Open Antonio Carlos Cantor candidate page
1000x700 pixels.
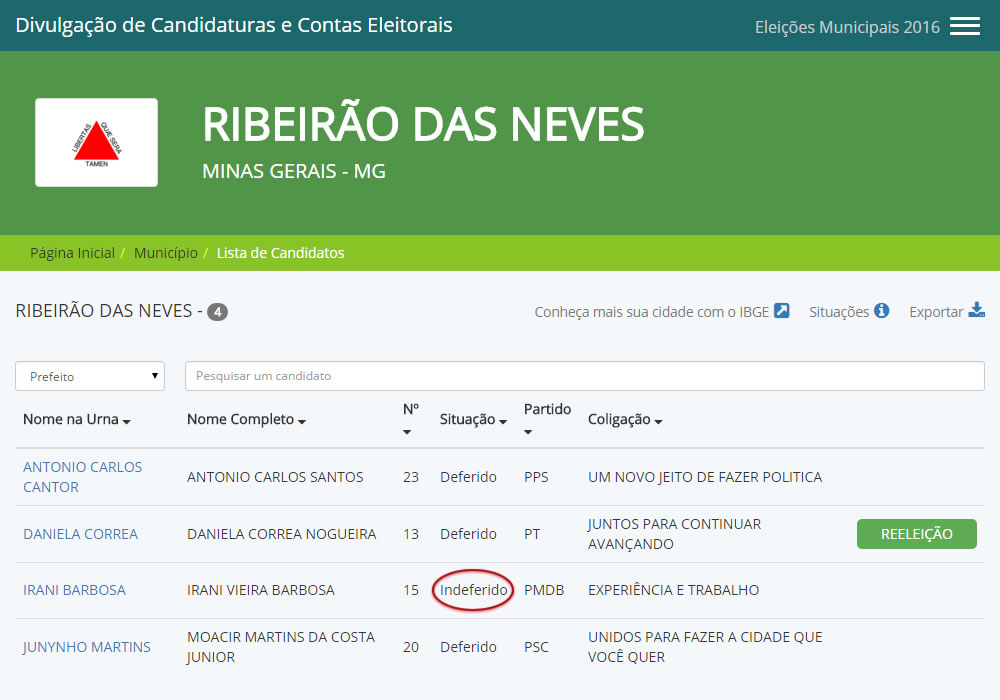tap(82, 477)
